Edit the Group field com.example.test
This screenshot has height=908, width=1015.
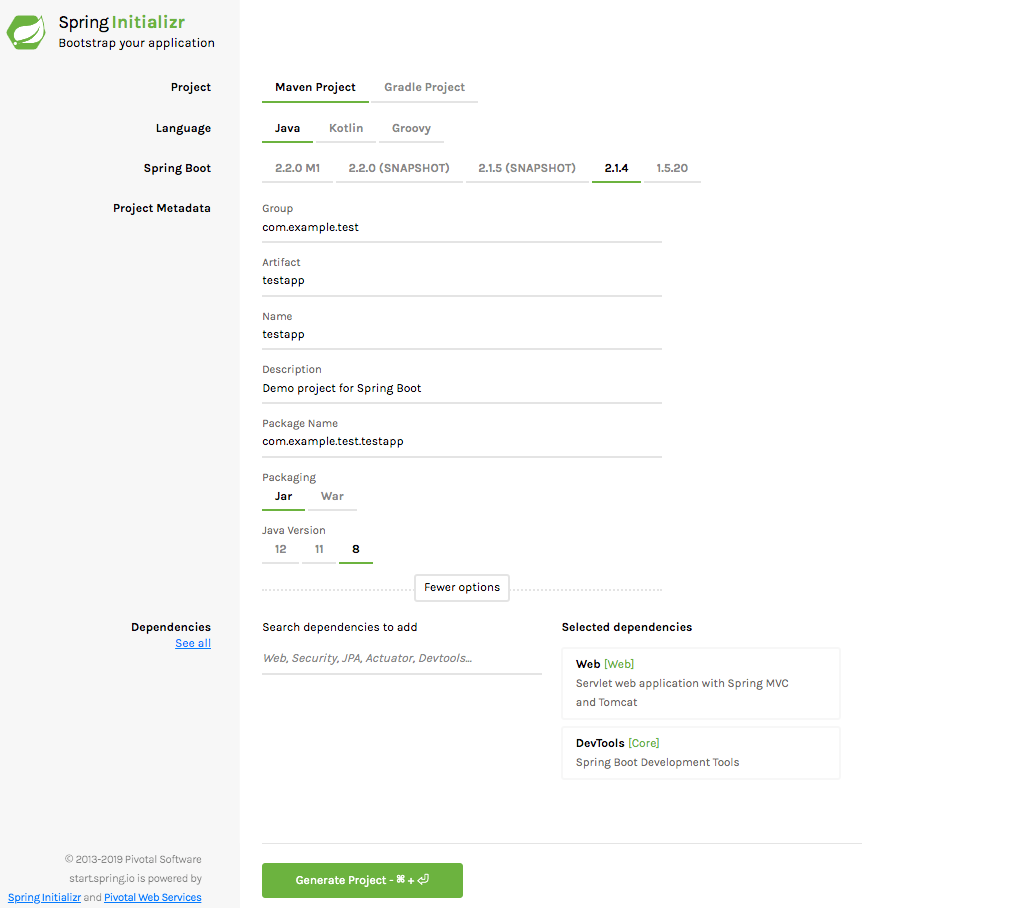[462, 228]
